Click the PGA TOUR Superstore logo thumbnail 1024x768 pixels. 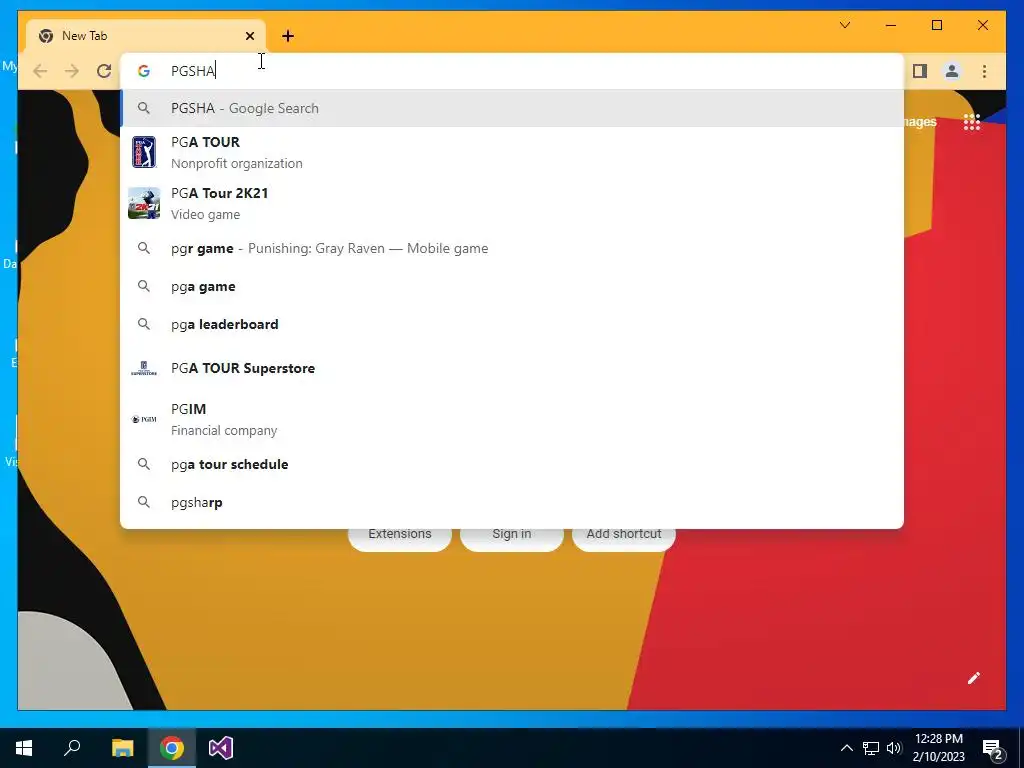pyautogui.click(x=144, y=368)
